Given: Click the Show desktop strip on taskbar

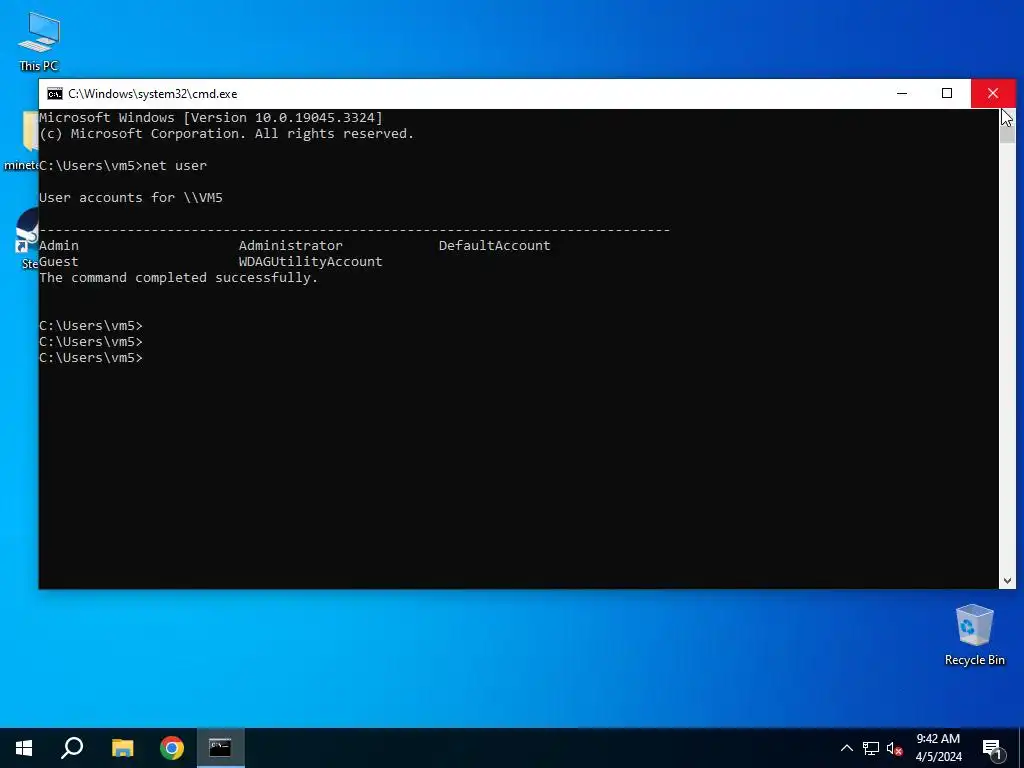Looking at the screenshot, I should (1021, 748).
